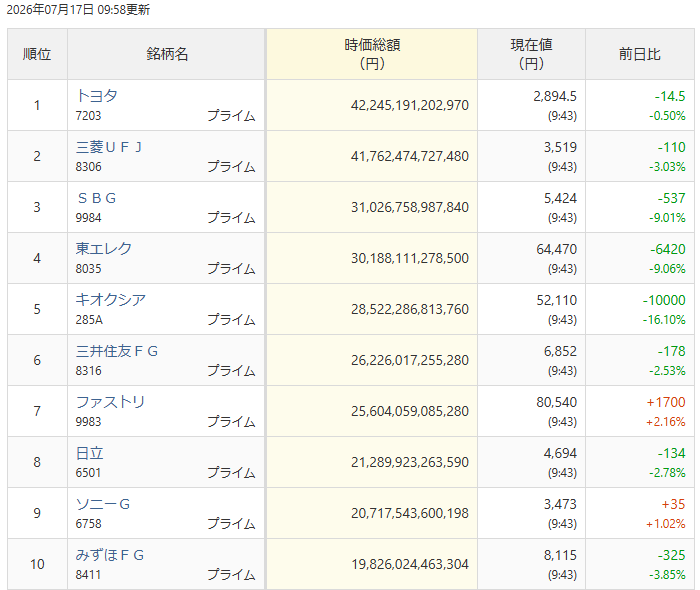Click the stock code 8411

[88, 574]
